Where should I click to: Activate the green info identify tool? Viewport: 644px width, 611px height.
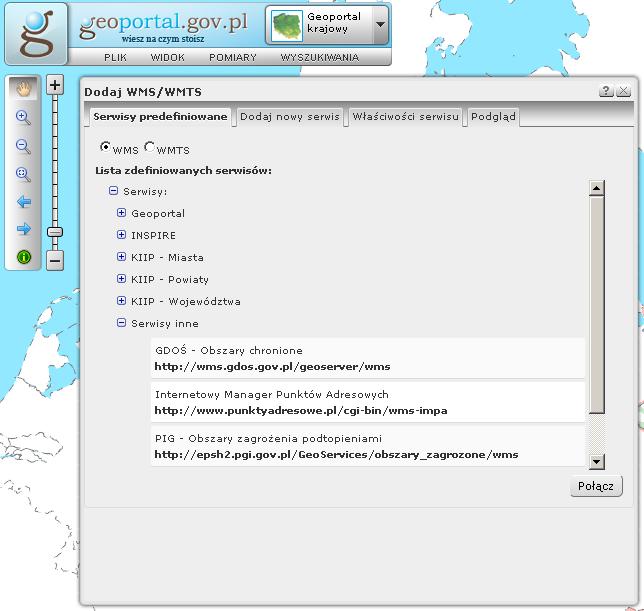(24, 257)
